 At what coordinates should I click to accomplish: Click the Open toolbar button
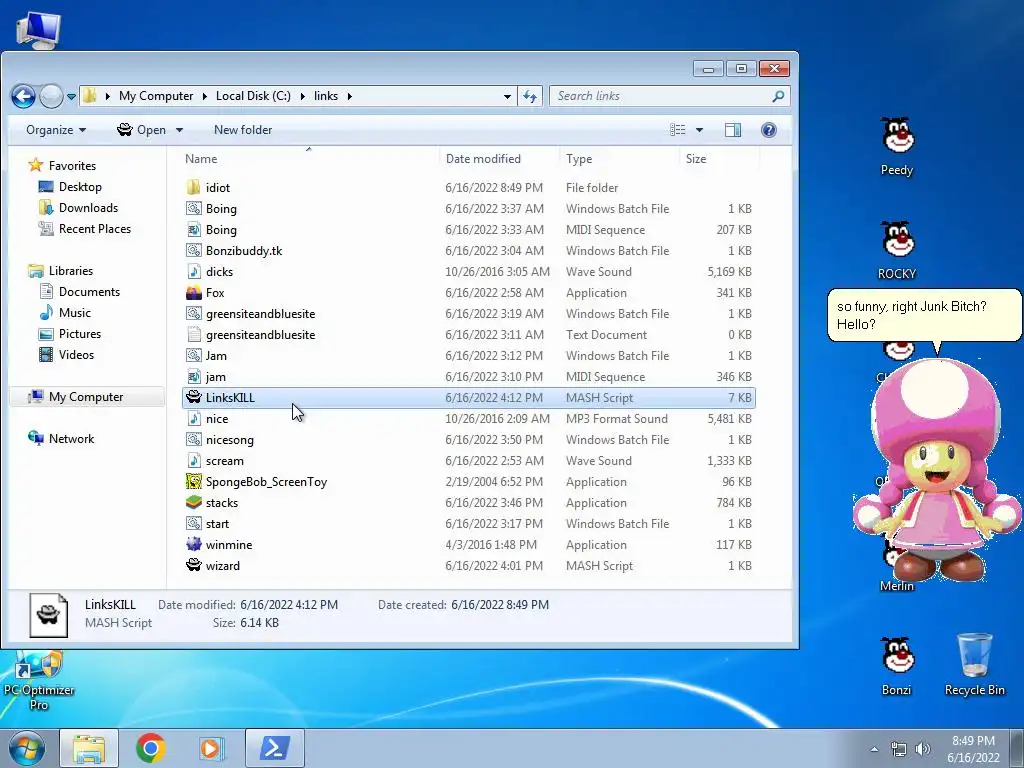pyautogui.click(x=142, y=130)
